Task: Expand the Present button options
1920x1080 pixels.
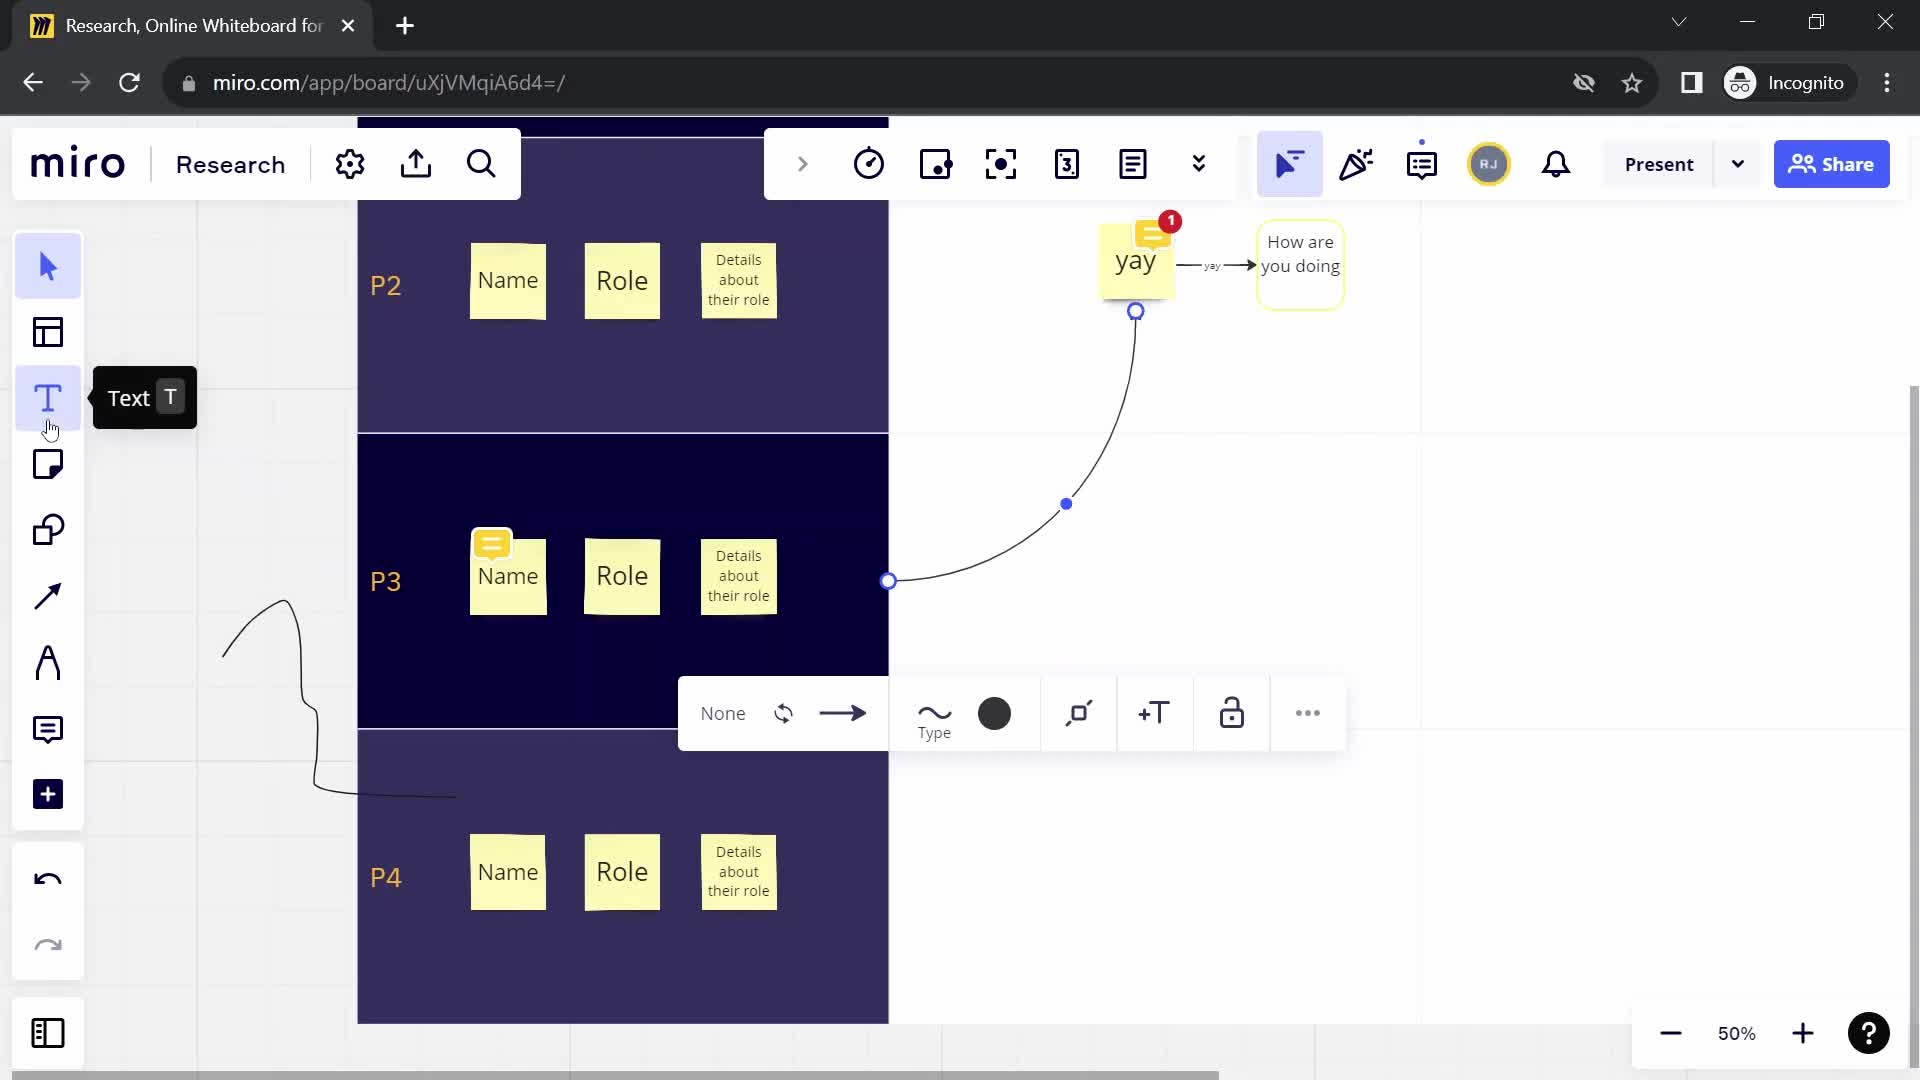Action: (1738, 164)
